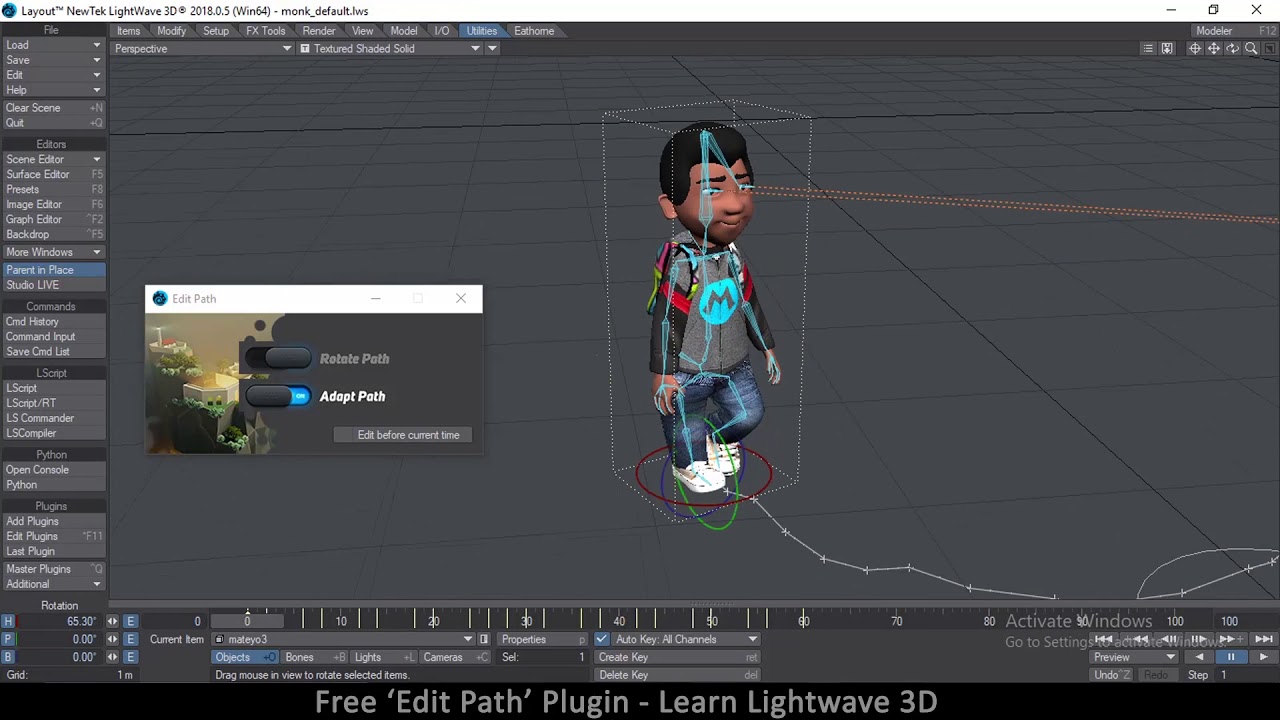The width and height of the screenshot is (1280, 720).
Task: Switch to the FX Tools tab
Action: click(x=266, y=31)
